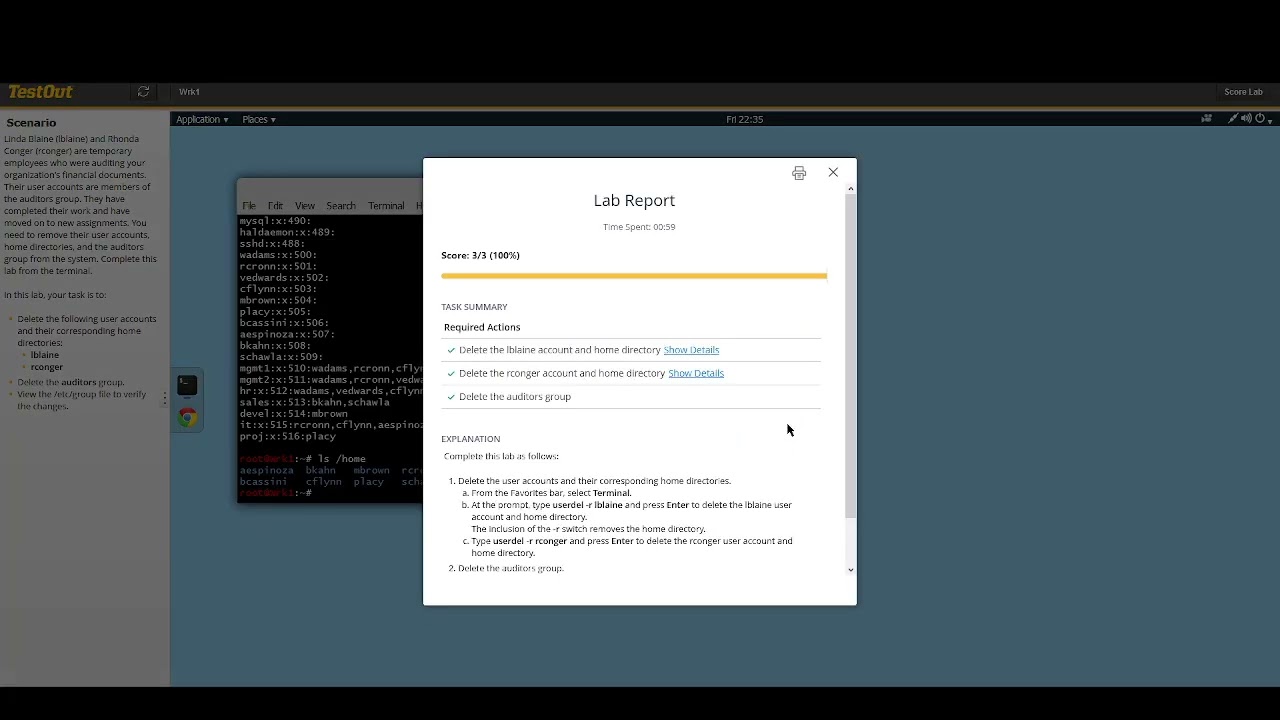Open the Places menu

[x=258, y=119]
